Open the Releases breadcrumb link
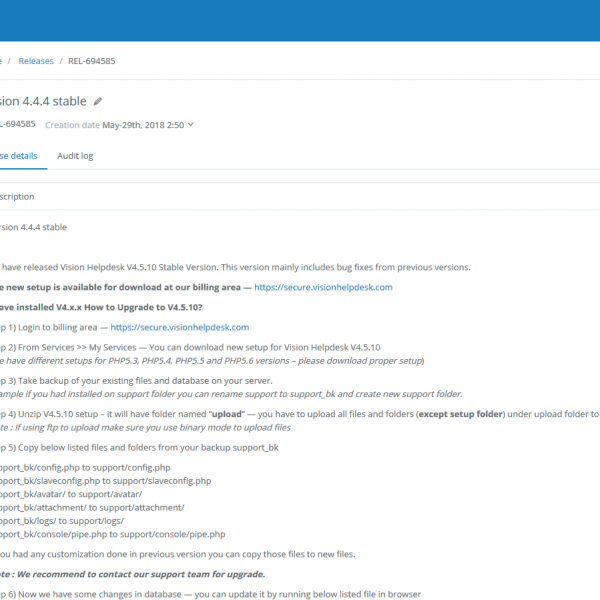The height and width of the screenshot is (600, 600). click(x=36, y=61)
